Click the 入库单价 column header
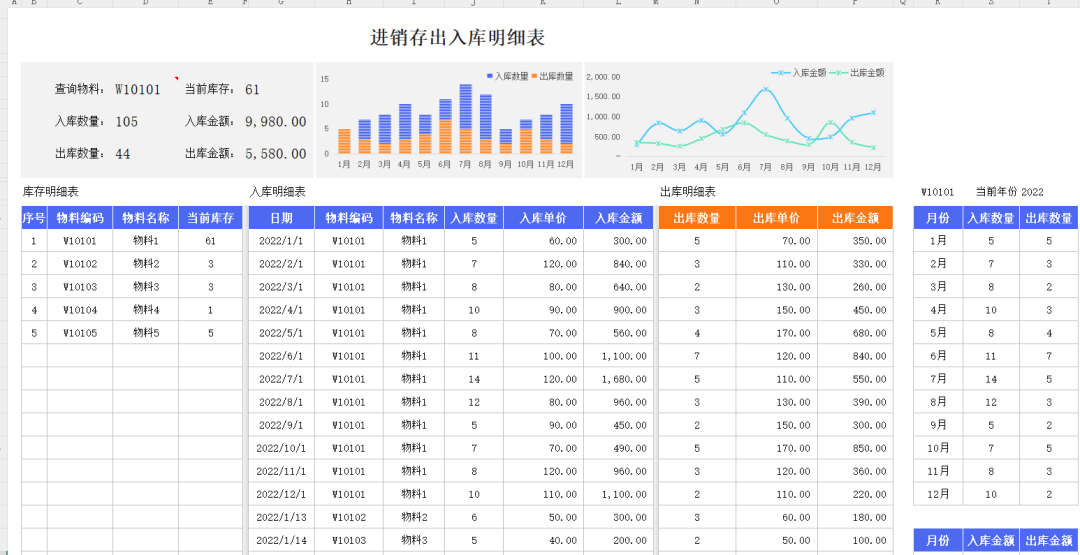The width and height of the screenshot is (1080, 555). [543, 218]
